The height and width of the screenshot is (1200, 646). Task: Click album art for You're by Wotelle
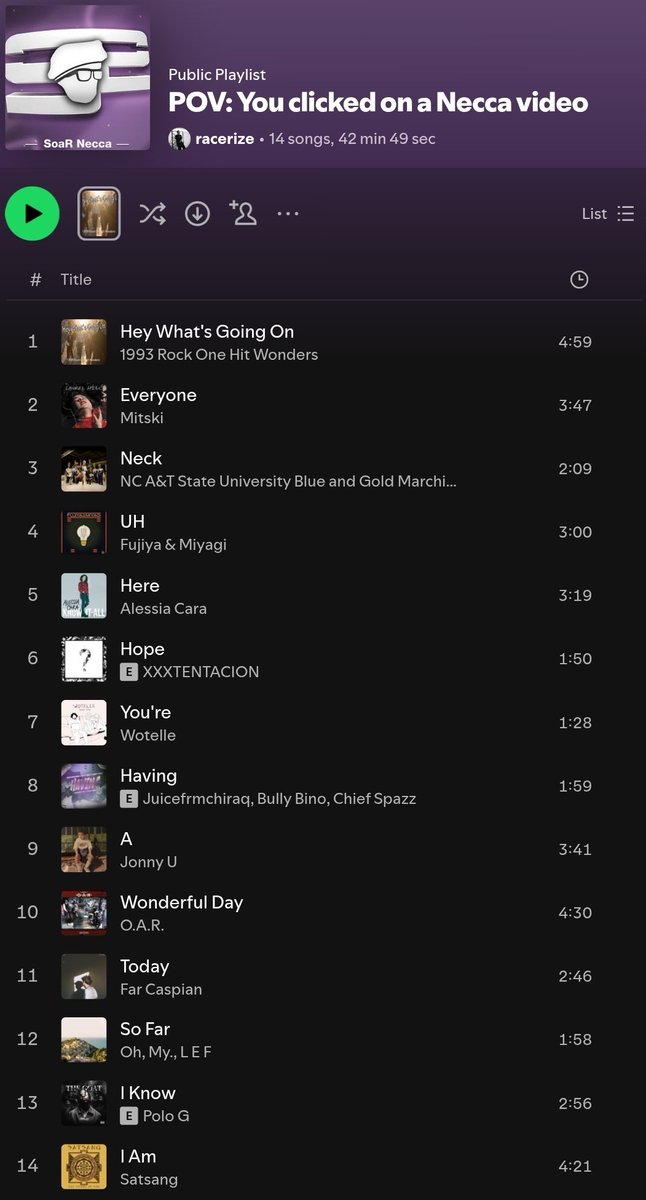pyautogui.click(x=84, y=722)
